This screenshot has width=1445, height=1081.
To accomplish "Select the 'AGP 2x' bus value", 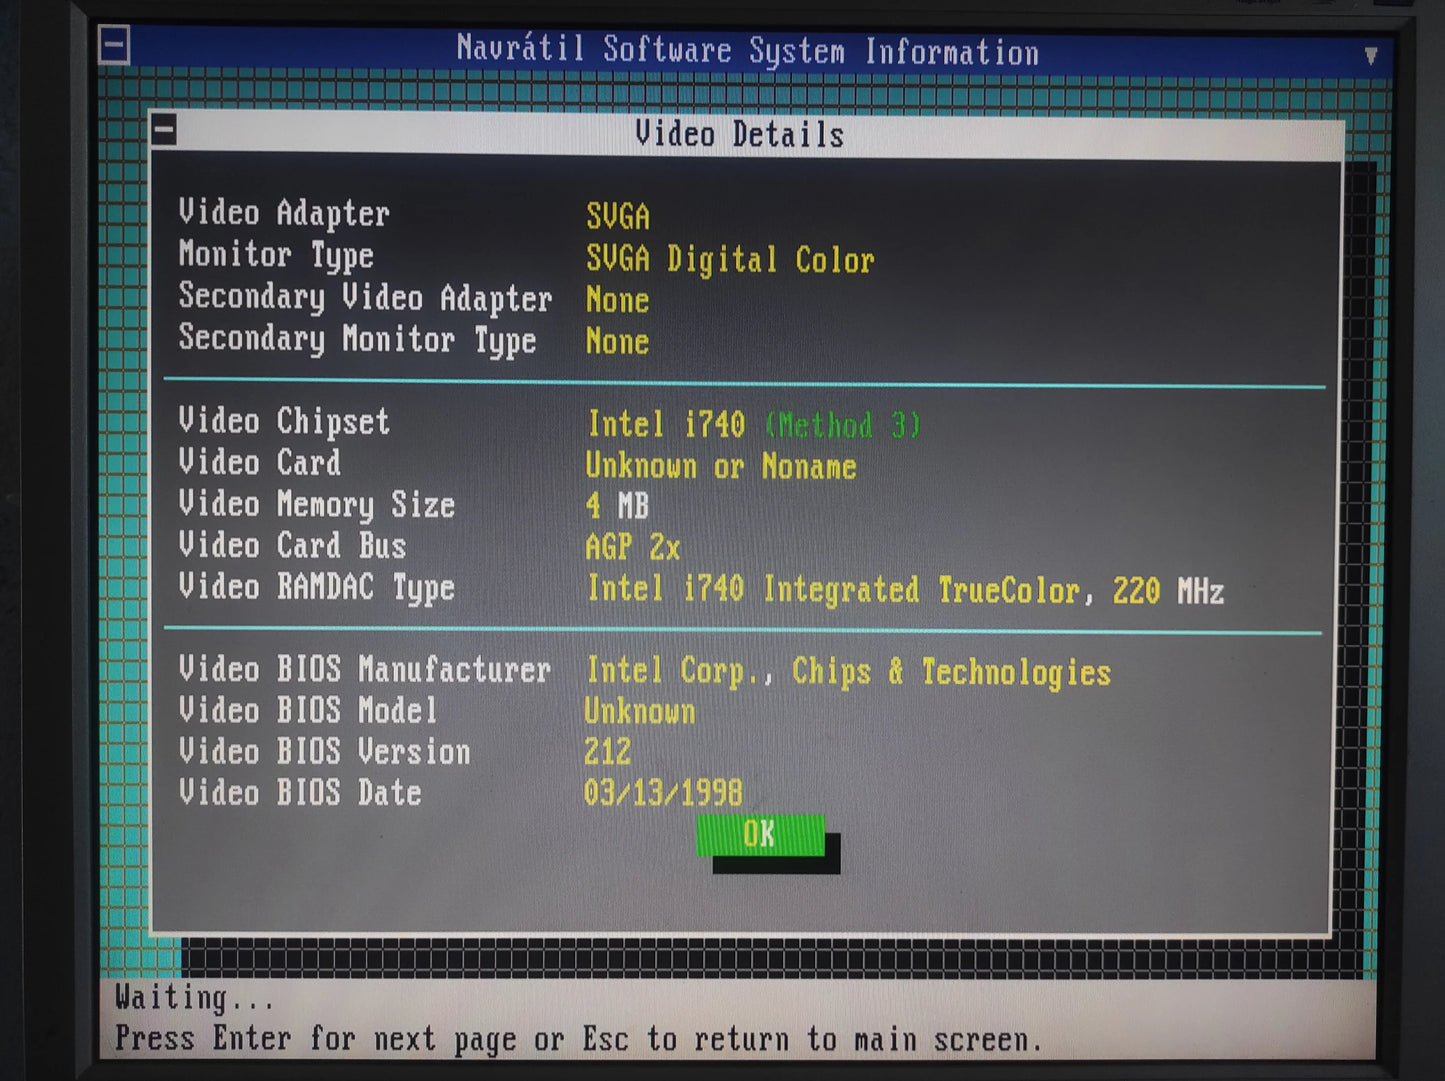I will [x=633, y=547].
